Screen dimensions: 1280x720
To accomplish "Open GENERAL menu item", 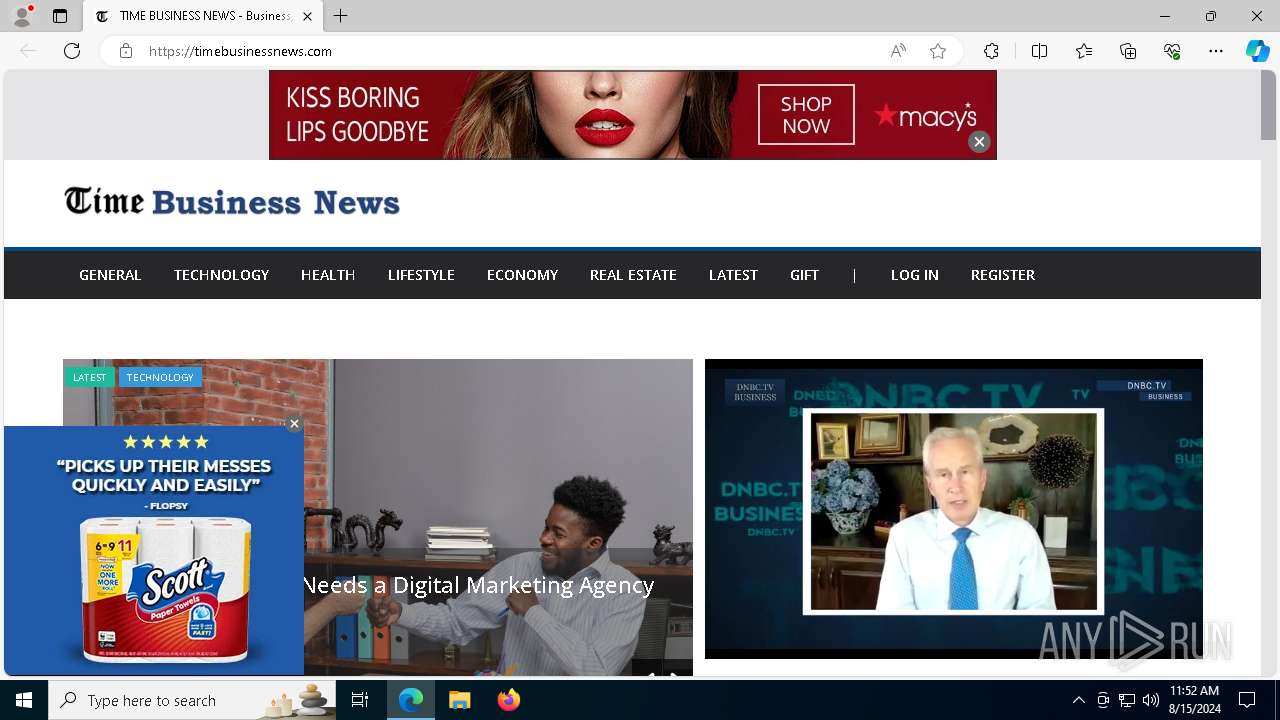I will (x=110, y=275).
